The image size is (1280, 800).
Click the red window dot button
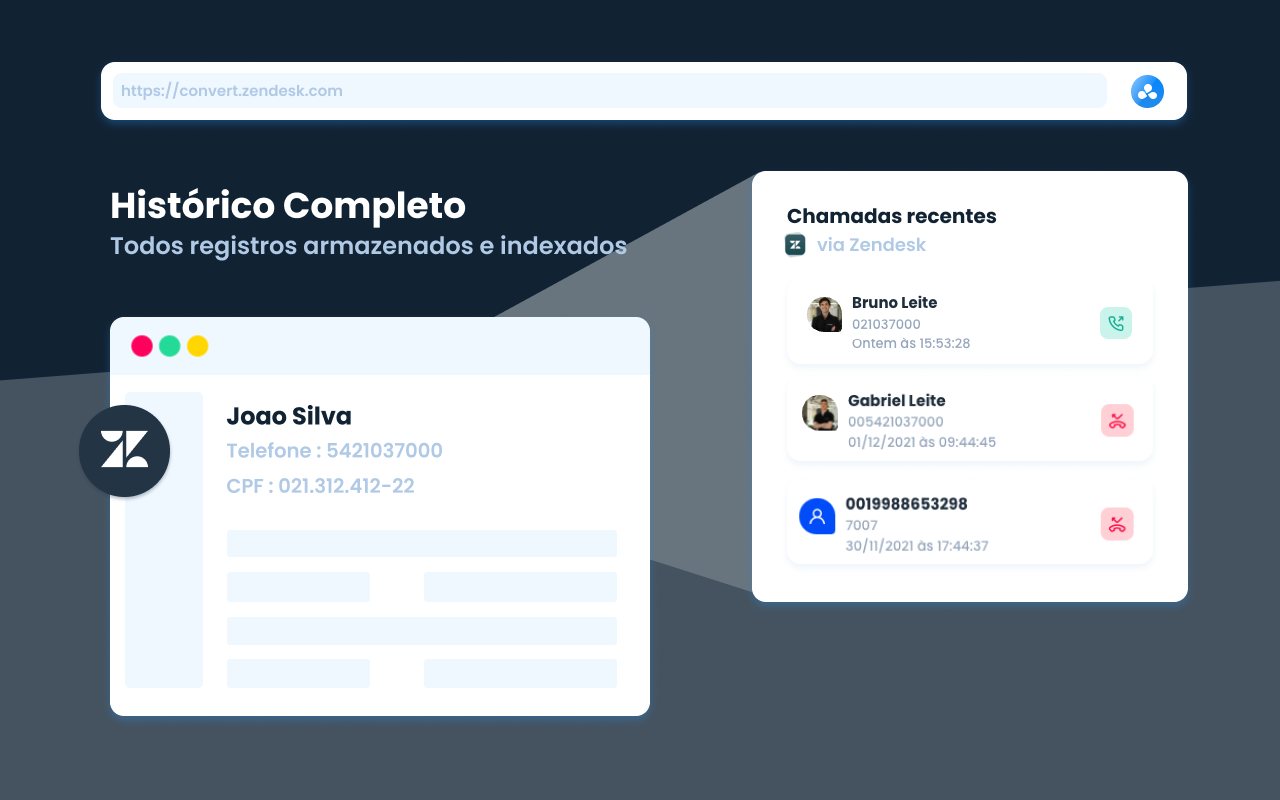pos(142,346)
